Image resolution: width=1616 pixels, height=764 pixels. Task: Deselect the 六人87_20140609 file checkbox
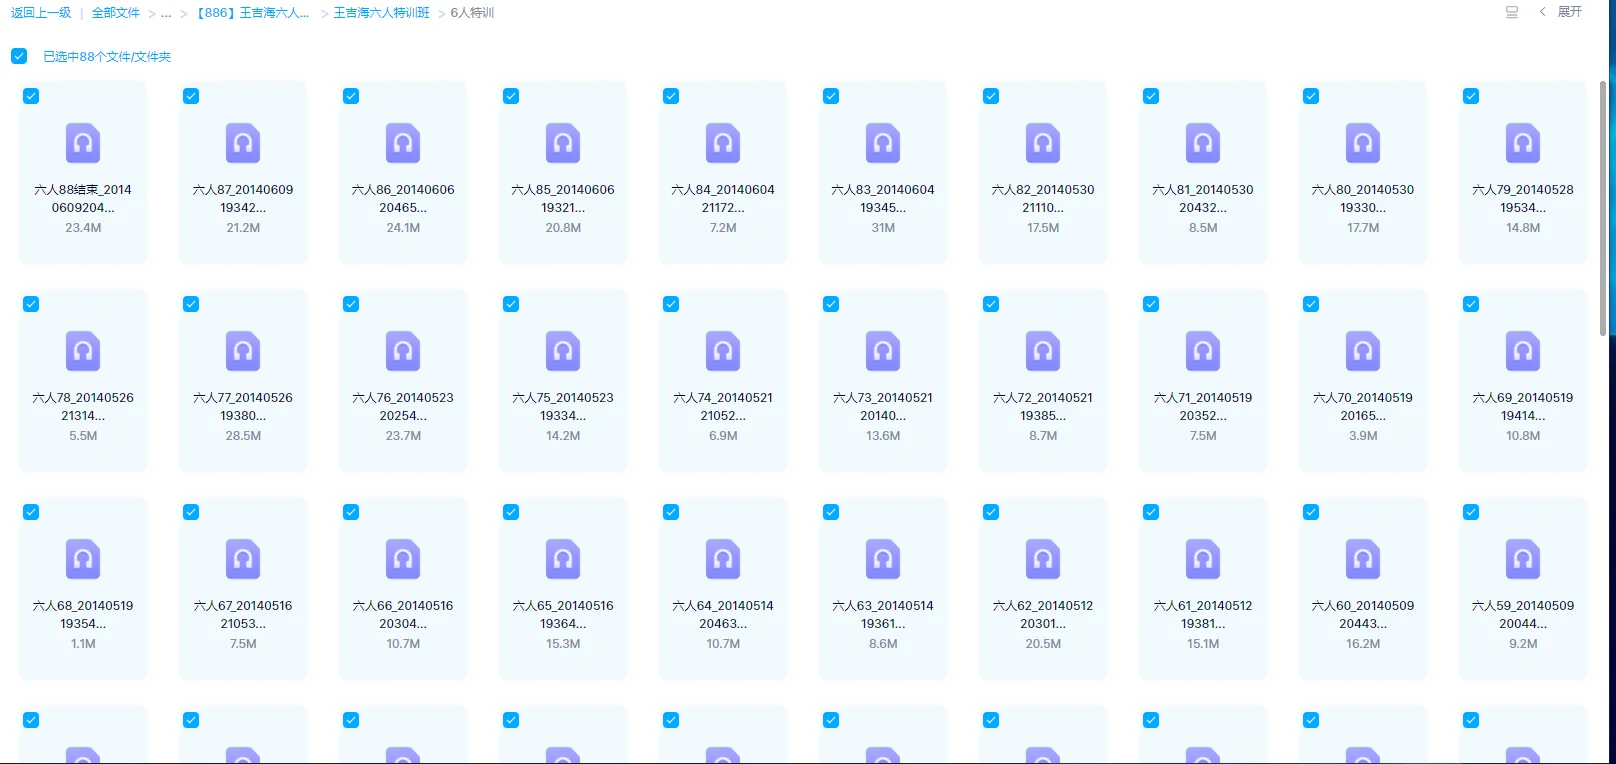(x=191, y=96)
